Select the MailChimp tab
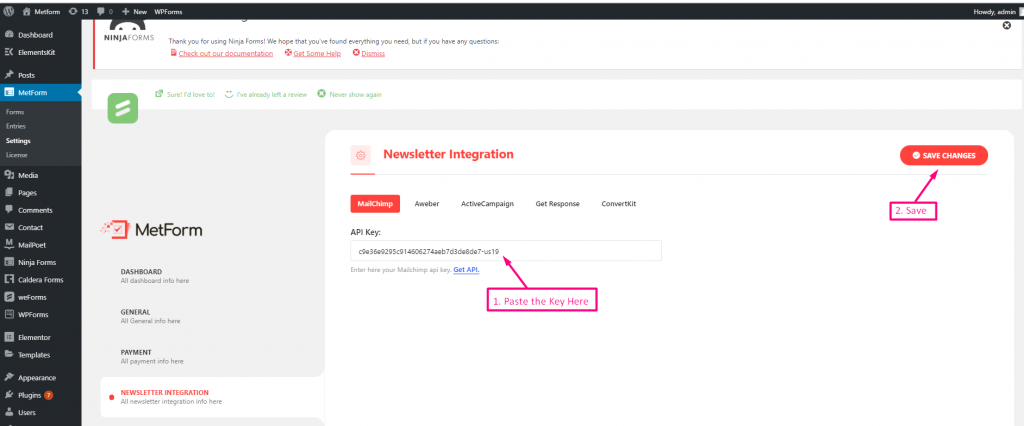 click(375, 204)
